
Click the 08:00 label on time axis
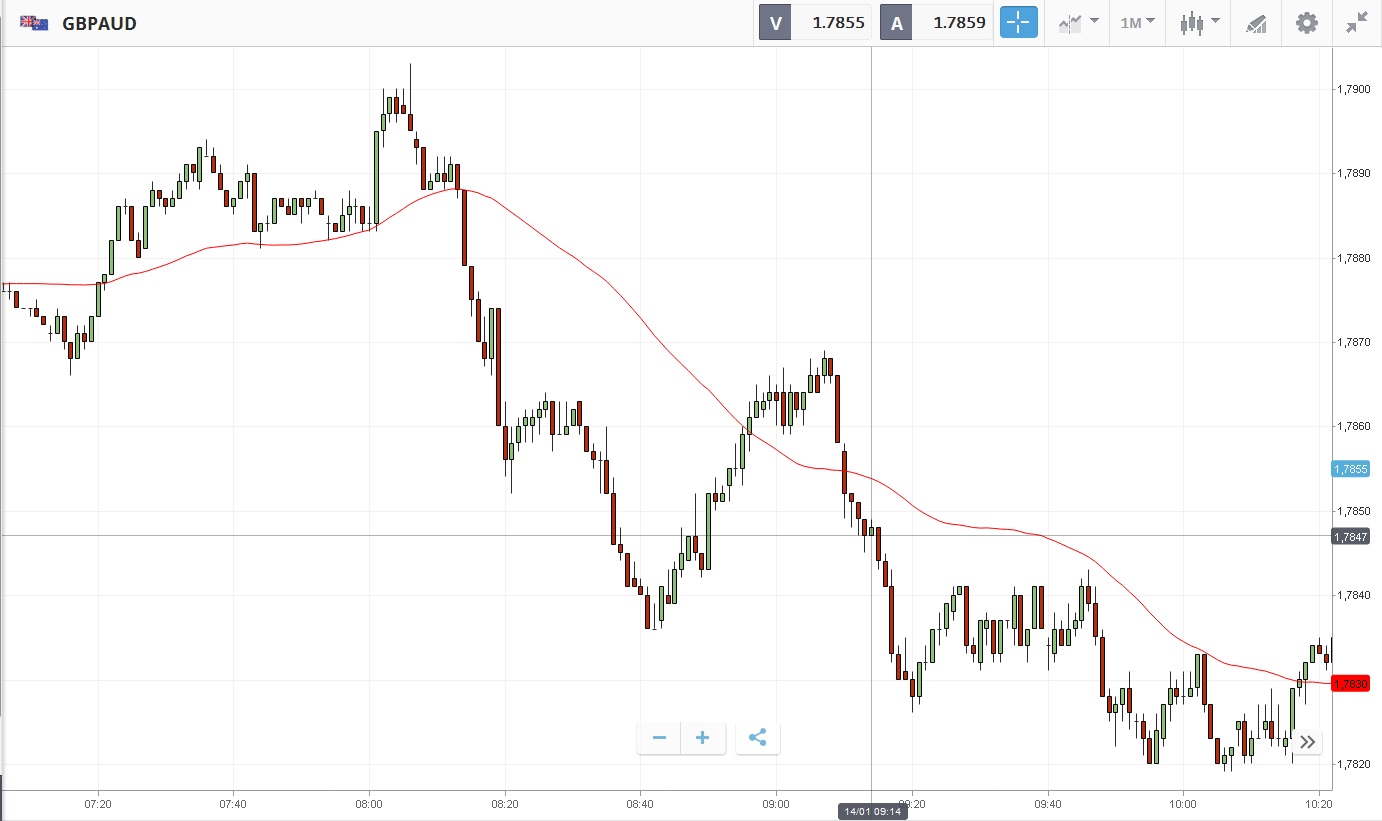369,802
